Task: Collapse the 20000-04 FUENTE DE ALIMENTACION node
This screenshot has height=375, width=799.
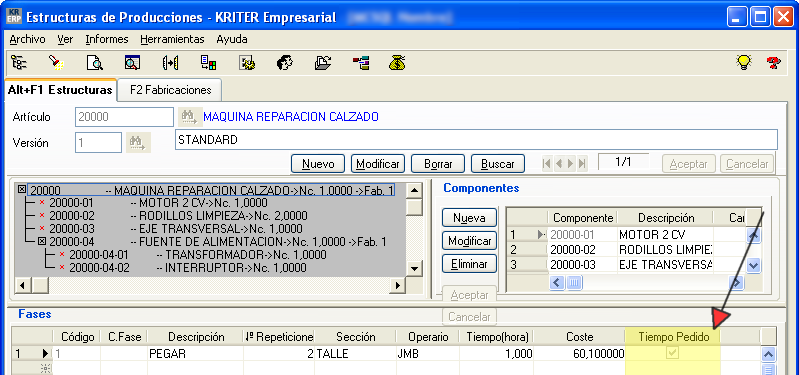Action: pyautogui.click(x=42, y=241)
